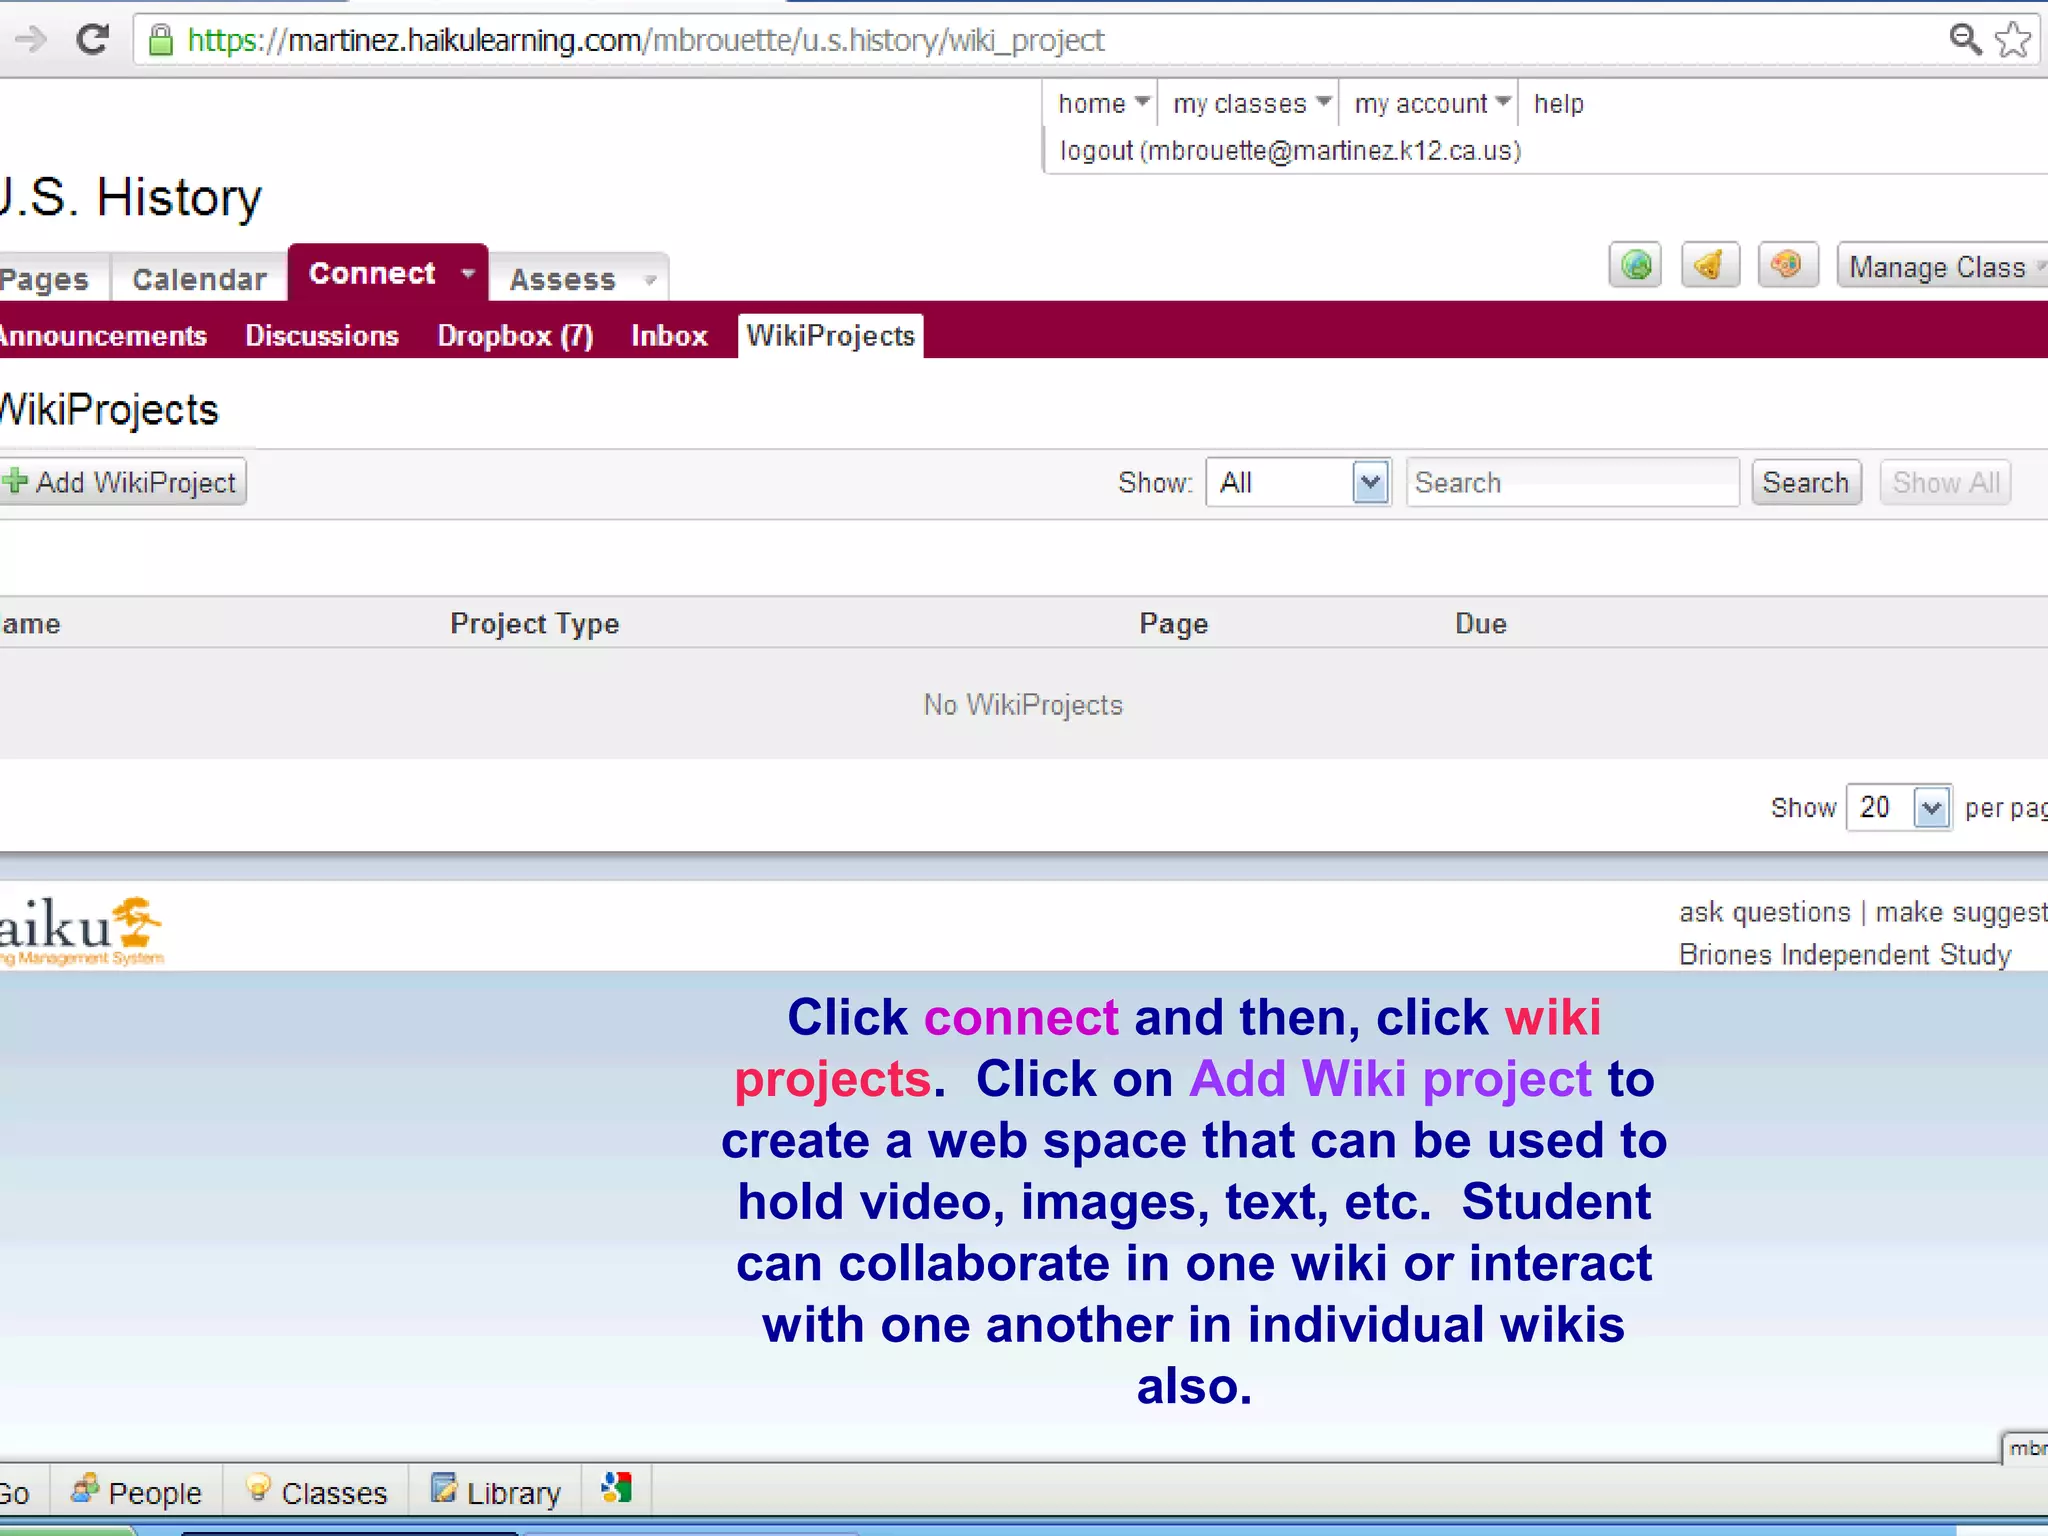Open Library in bottom toolbar

click(x=496, y=1492)
